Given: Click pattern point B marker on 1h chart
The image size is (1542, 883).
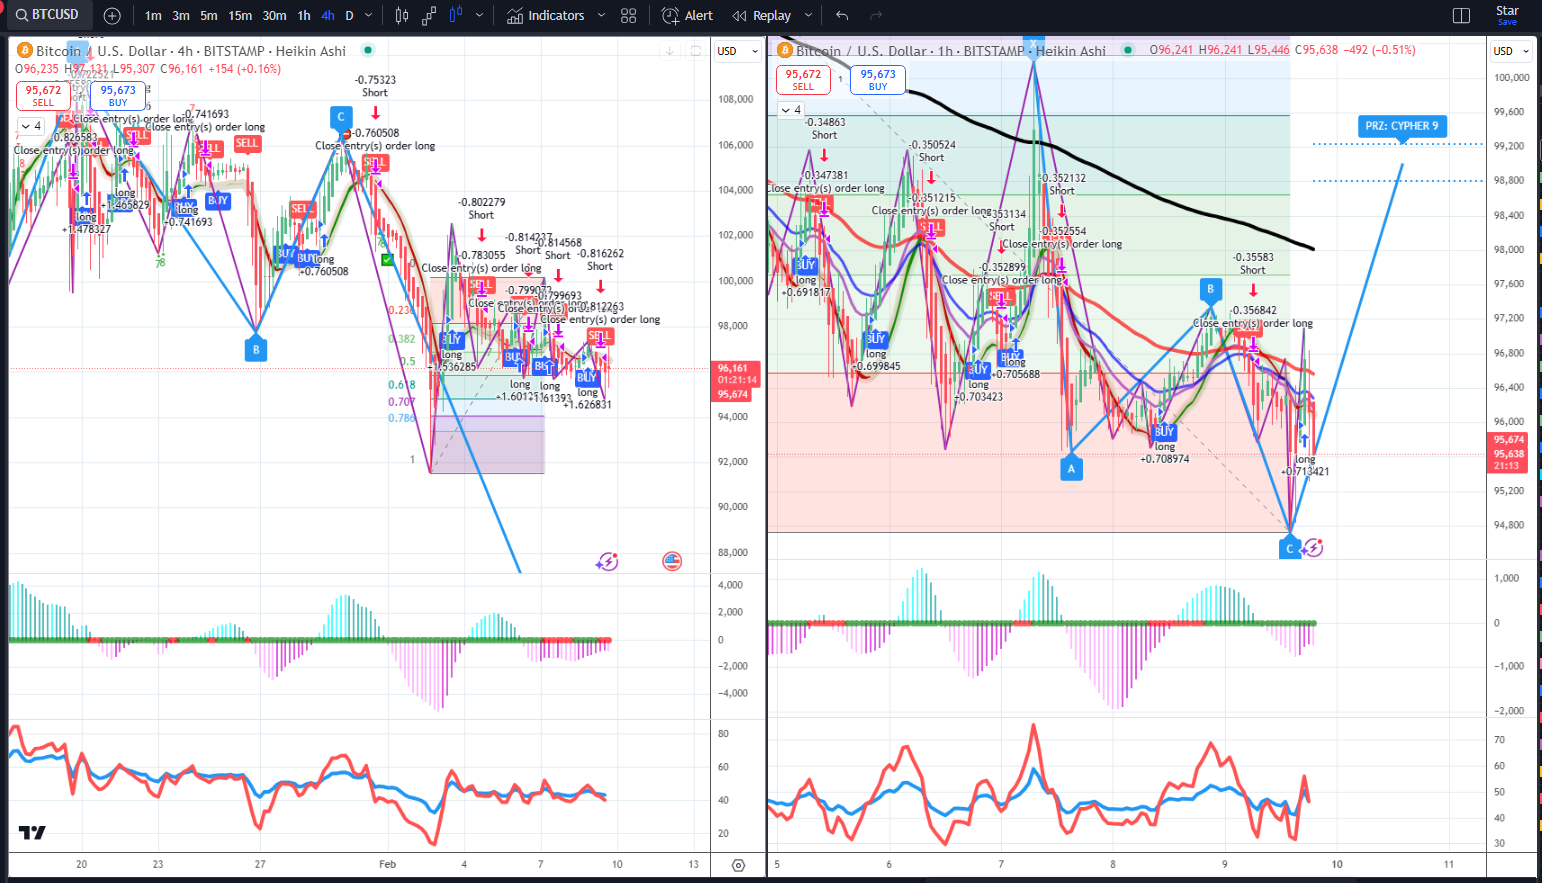Looking at the screenshot, I should coord(1210,289).
